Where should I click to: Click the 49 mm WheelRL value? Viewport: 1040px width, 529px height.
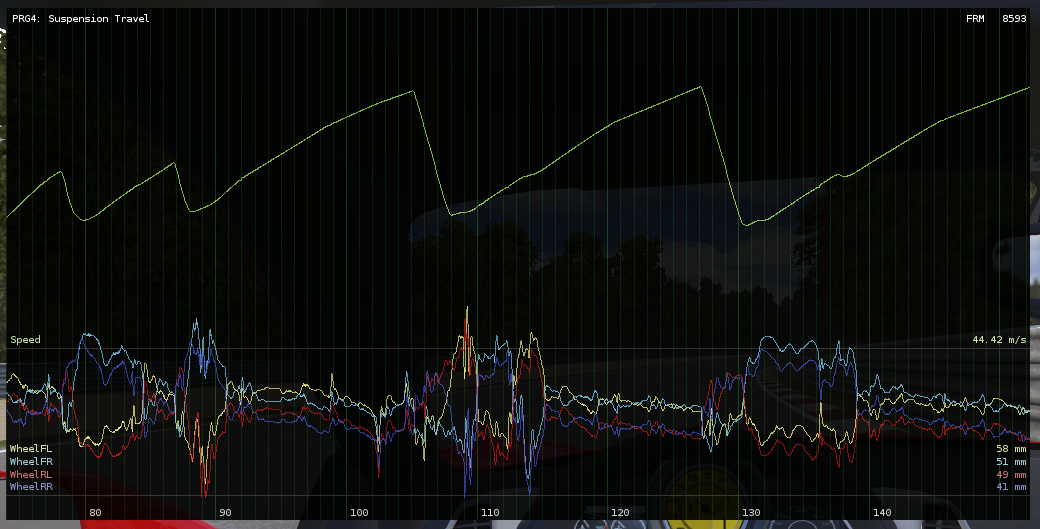[x=1011, y=474]
